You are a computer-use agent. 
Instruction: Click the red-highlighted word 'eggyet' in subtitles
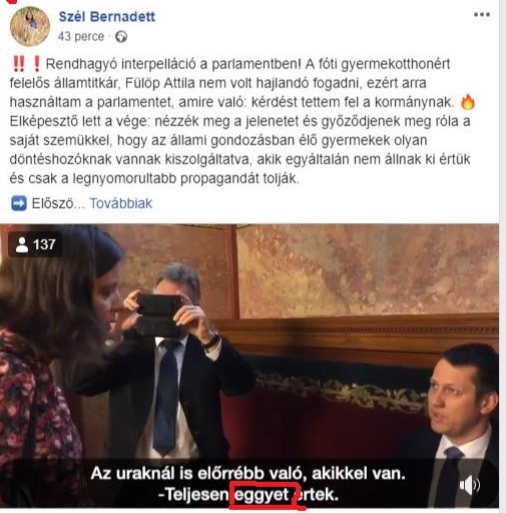click(x=262, y=494)
